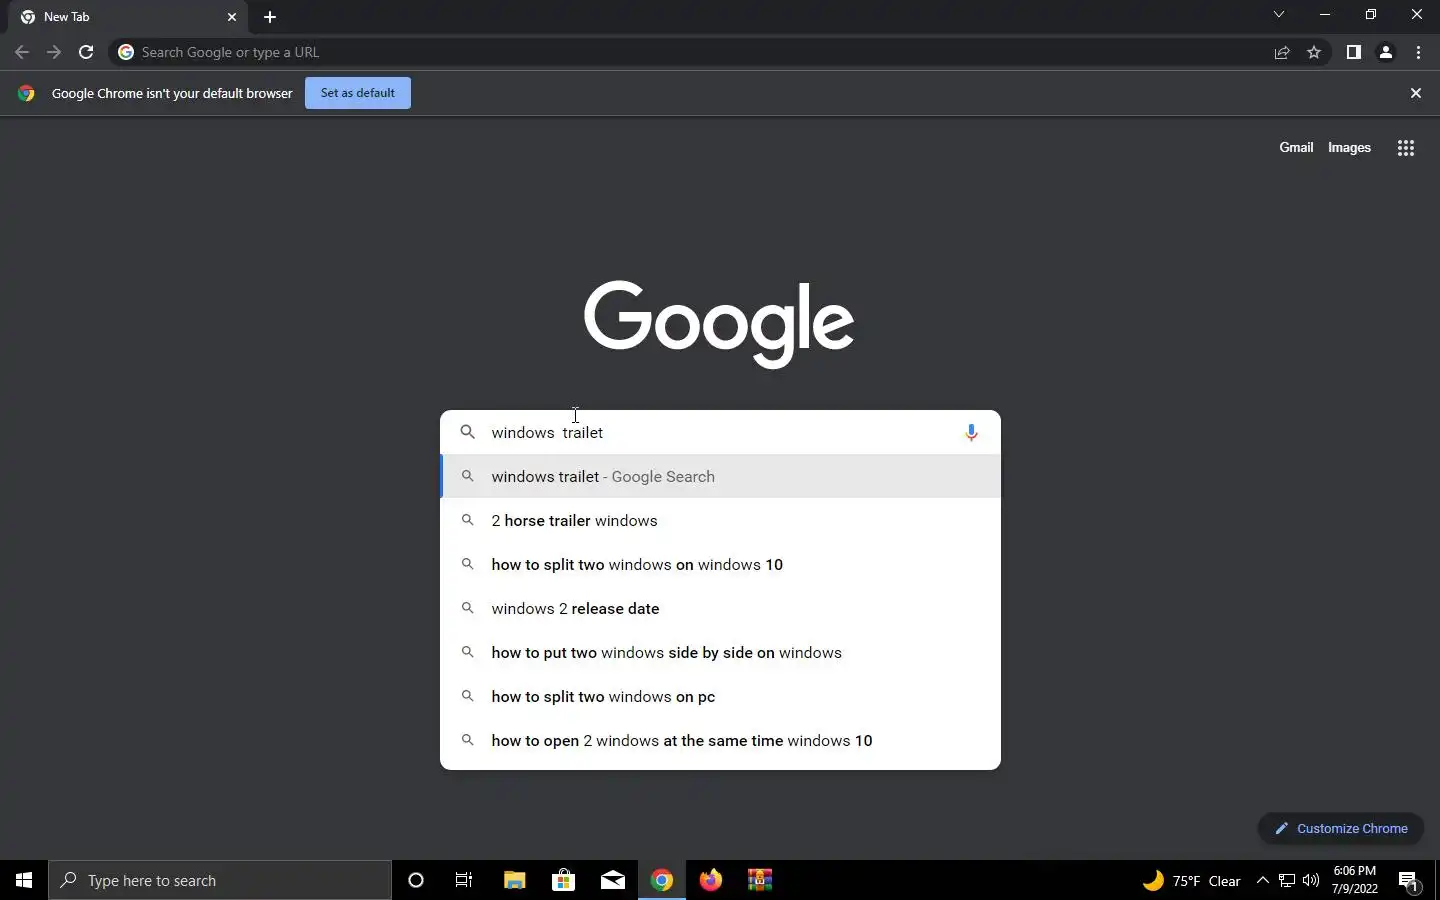This screenshot has width=1440, height=900.
Task: Open the Chrome three-dot menu
Action: 1418,52
